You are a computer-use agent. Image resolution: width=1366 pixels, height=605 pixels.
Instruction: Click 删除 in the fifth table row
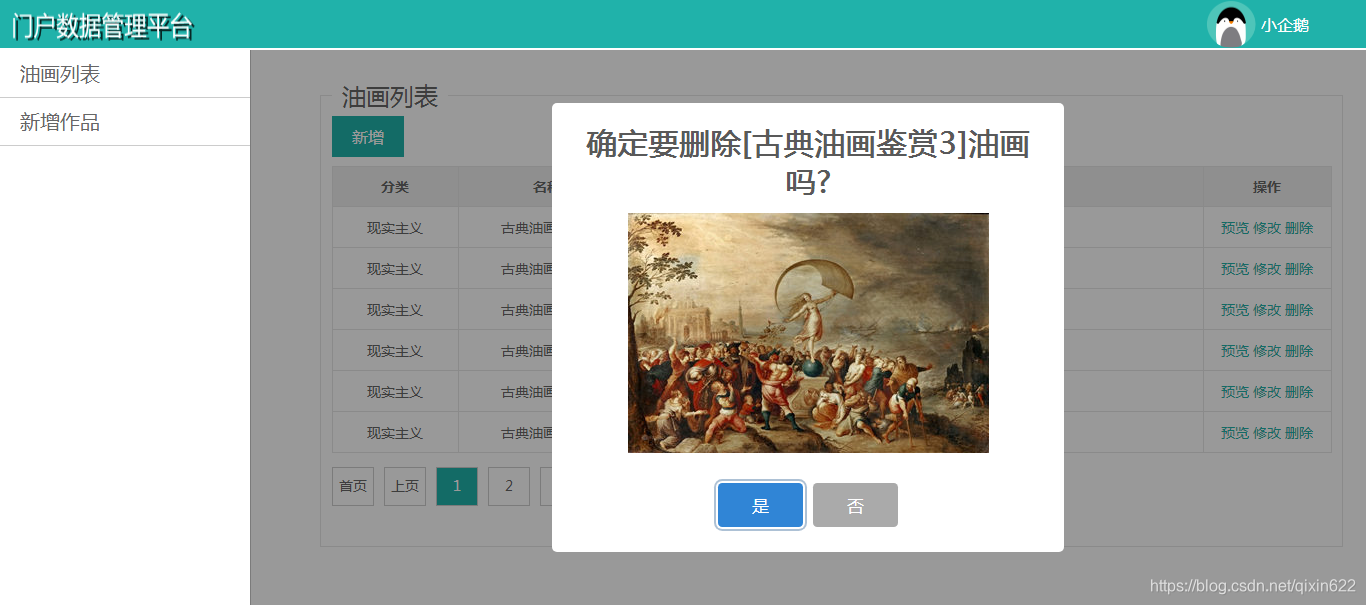[x=1299, y=392]
